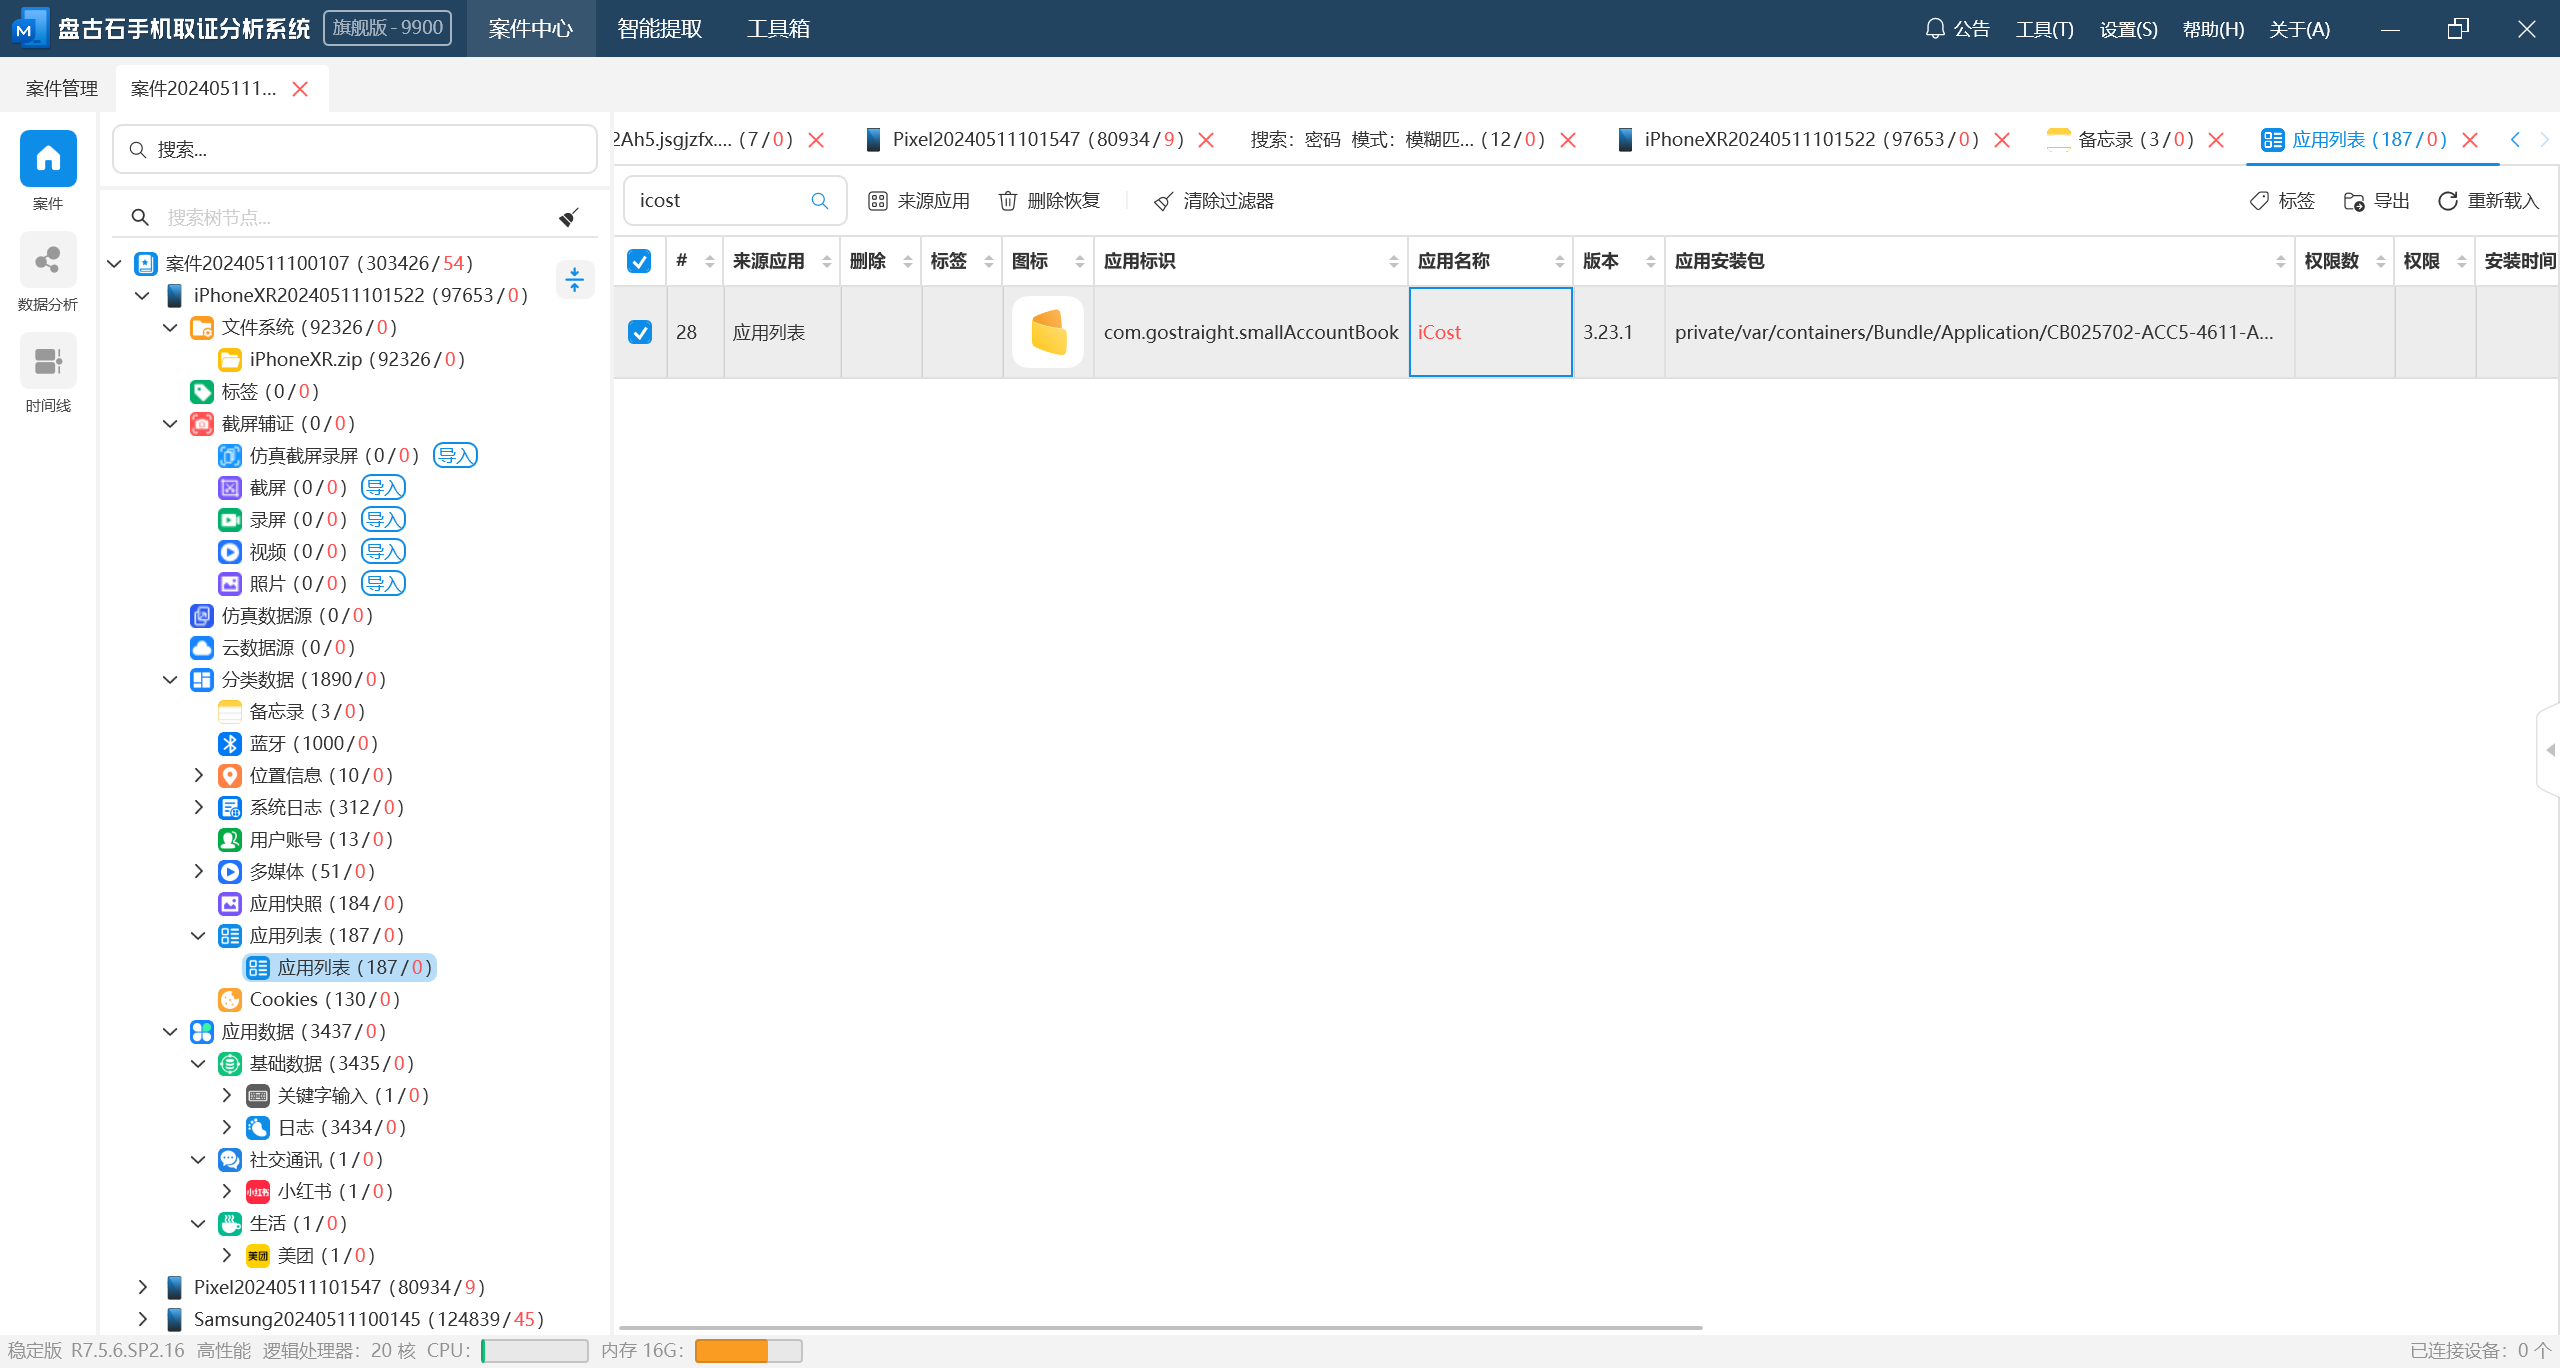Viewport: 2560px width, 1368px height.
Task: Click the iCost app icon thumbnail
Action: [x=1047, y=332]
